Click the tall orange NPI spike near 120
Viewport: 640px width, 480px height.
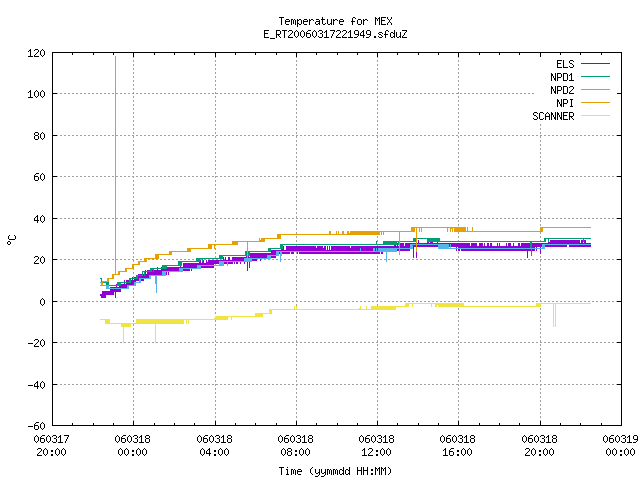(x=116, y=163)
